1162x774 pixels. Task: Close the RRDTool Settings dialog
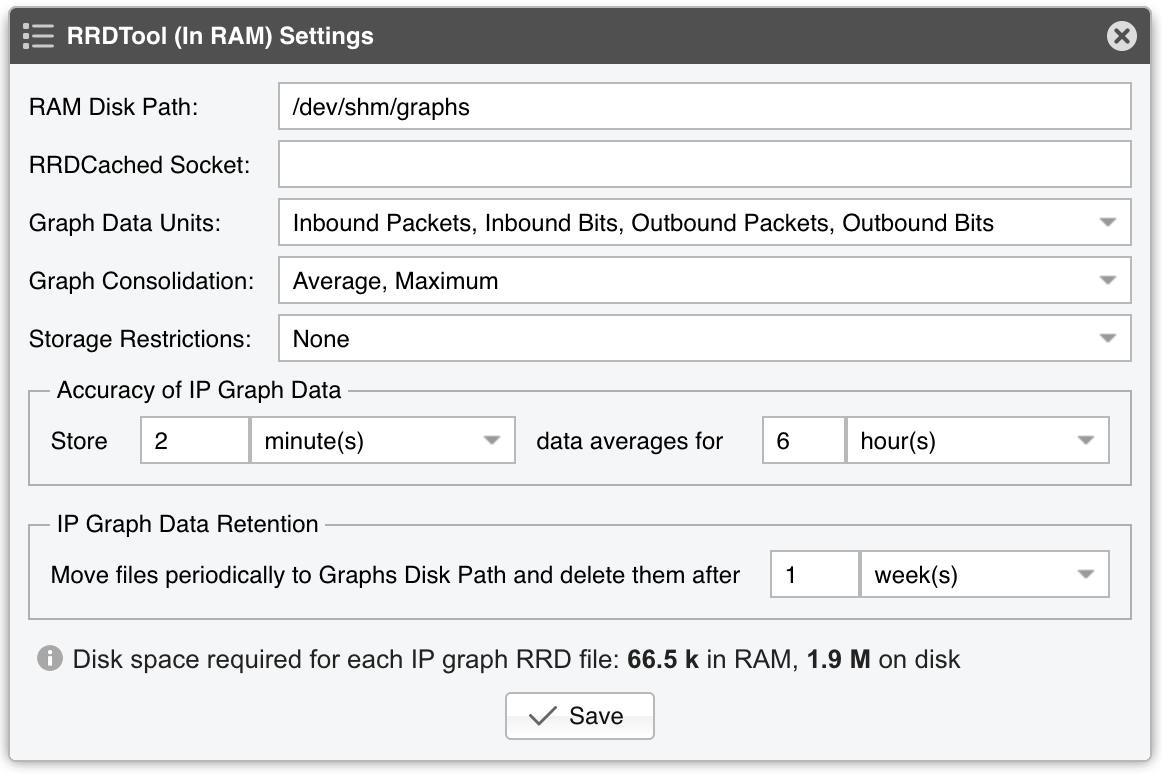(x=1121, y=36)
